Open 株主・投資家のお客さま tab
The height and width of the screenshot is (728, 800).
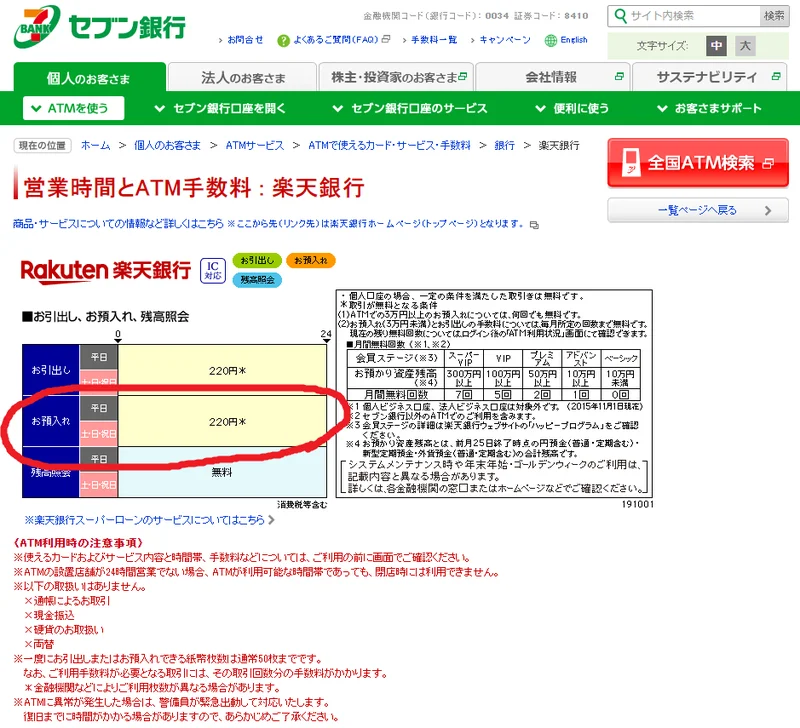click(x=396, y=78)
